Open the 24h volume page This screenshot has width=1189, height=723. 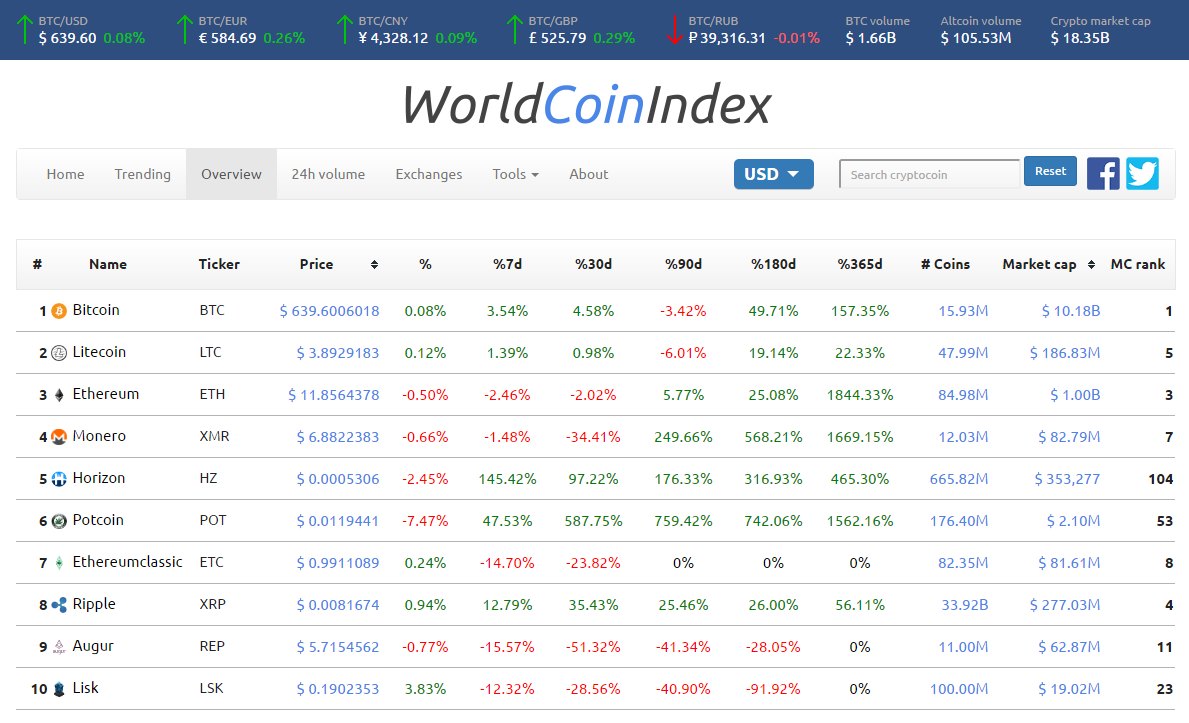pyautogui.click(x=328, y=174)
